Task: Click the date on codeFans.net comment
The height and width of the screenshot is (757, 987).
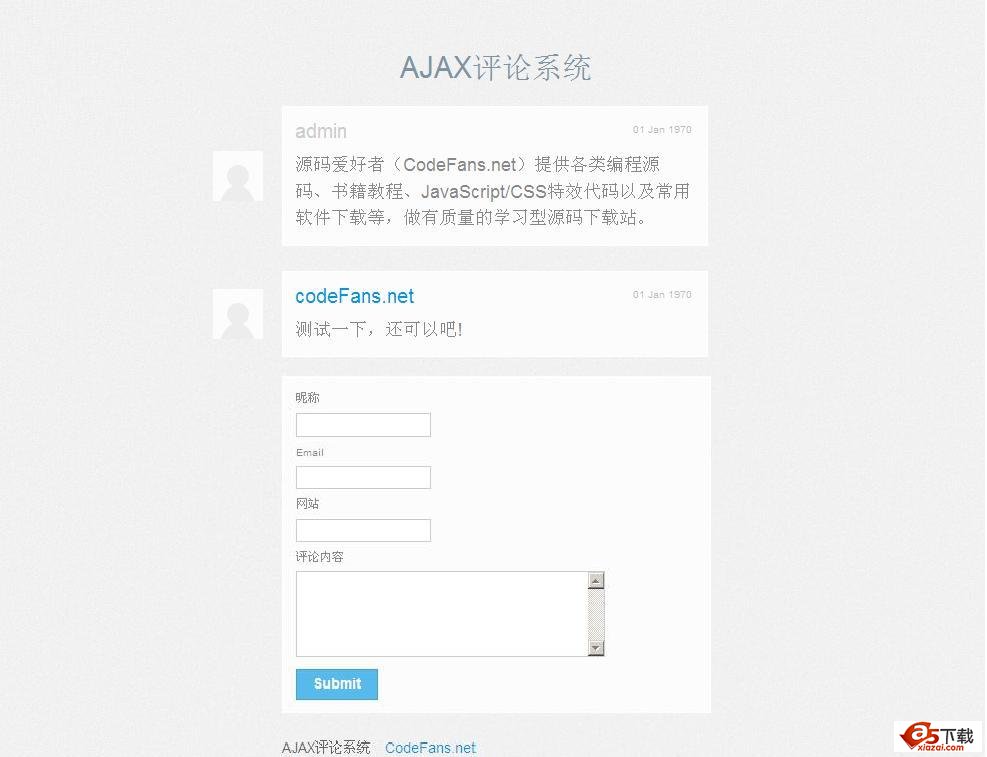Action: (662, 294)
